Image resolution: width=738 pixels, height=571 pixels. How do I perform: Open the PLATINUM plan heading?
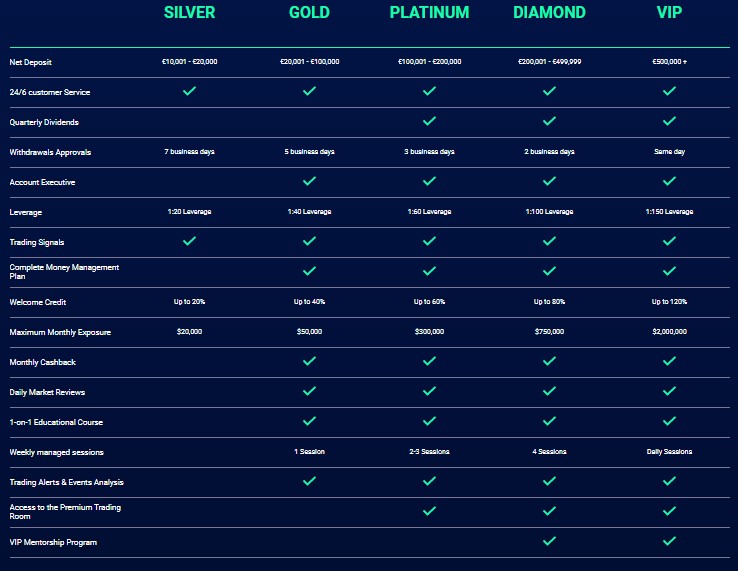point(429,12)
